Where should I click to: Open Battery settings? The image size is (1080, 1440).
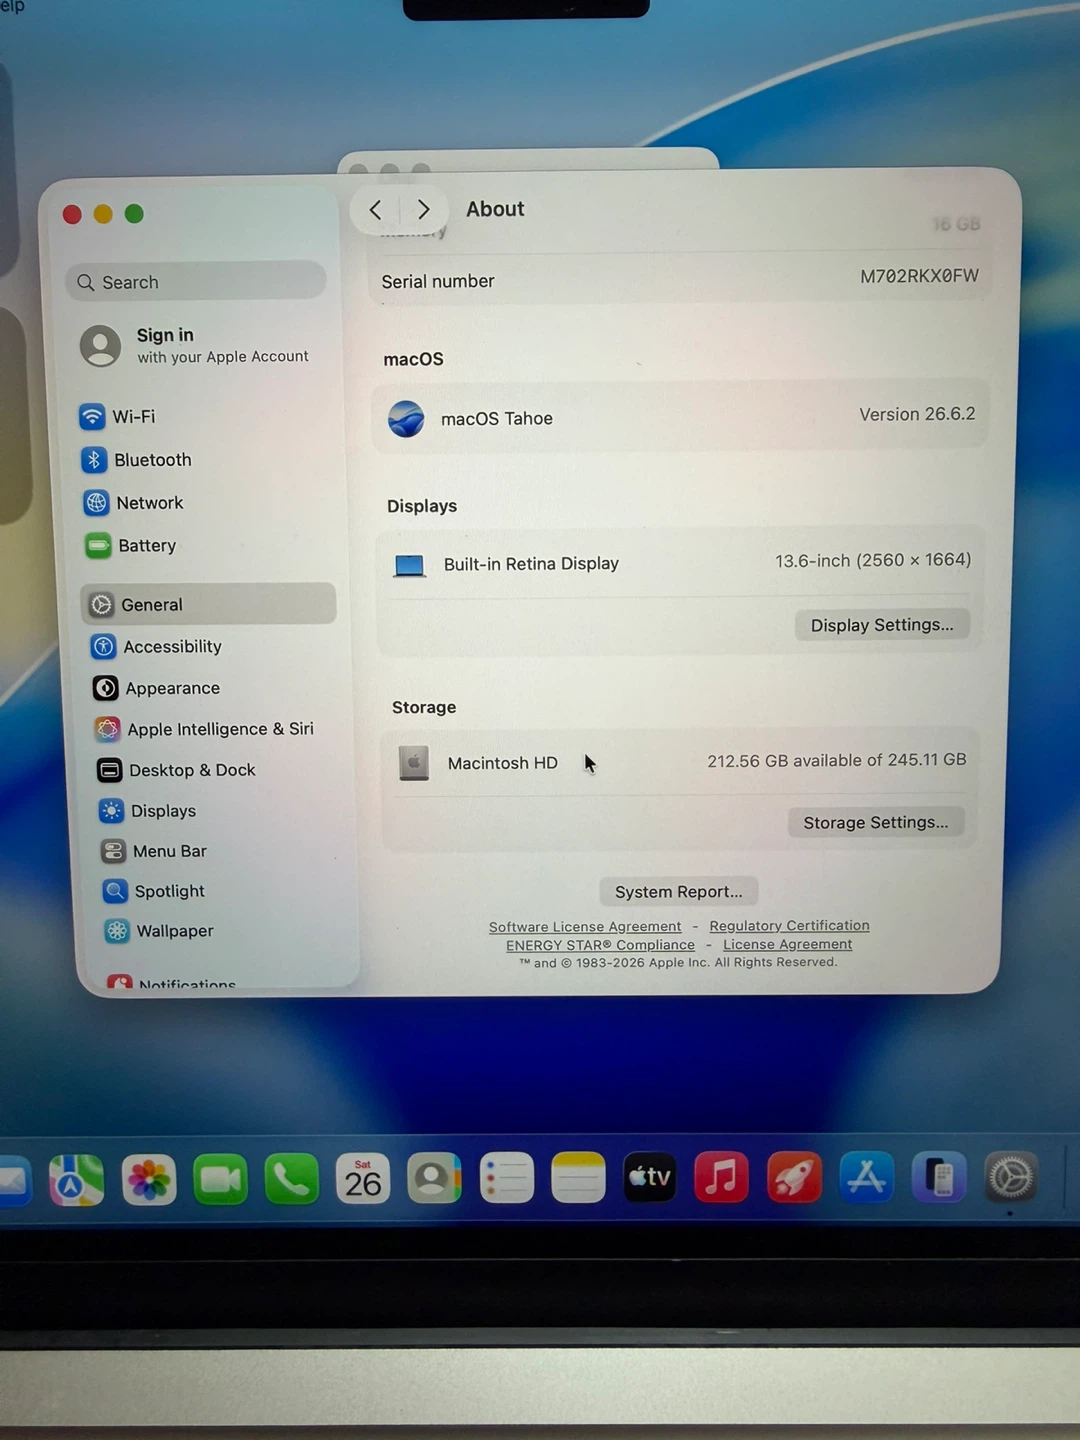131,546
